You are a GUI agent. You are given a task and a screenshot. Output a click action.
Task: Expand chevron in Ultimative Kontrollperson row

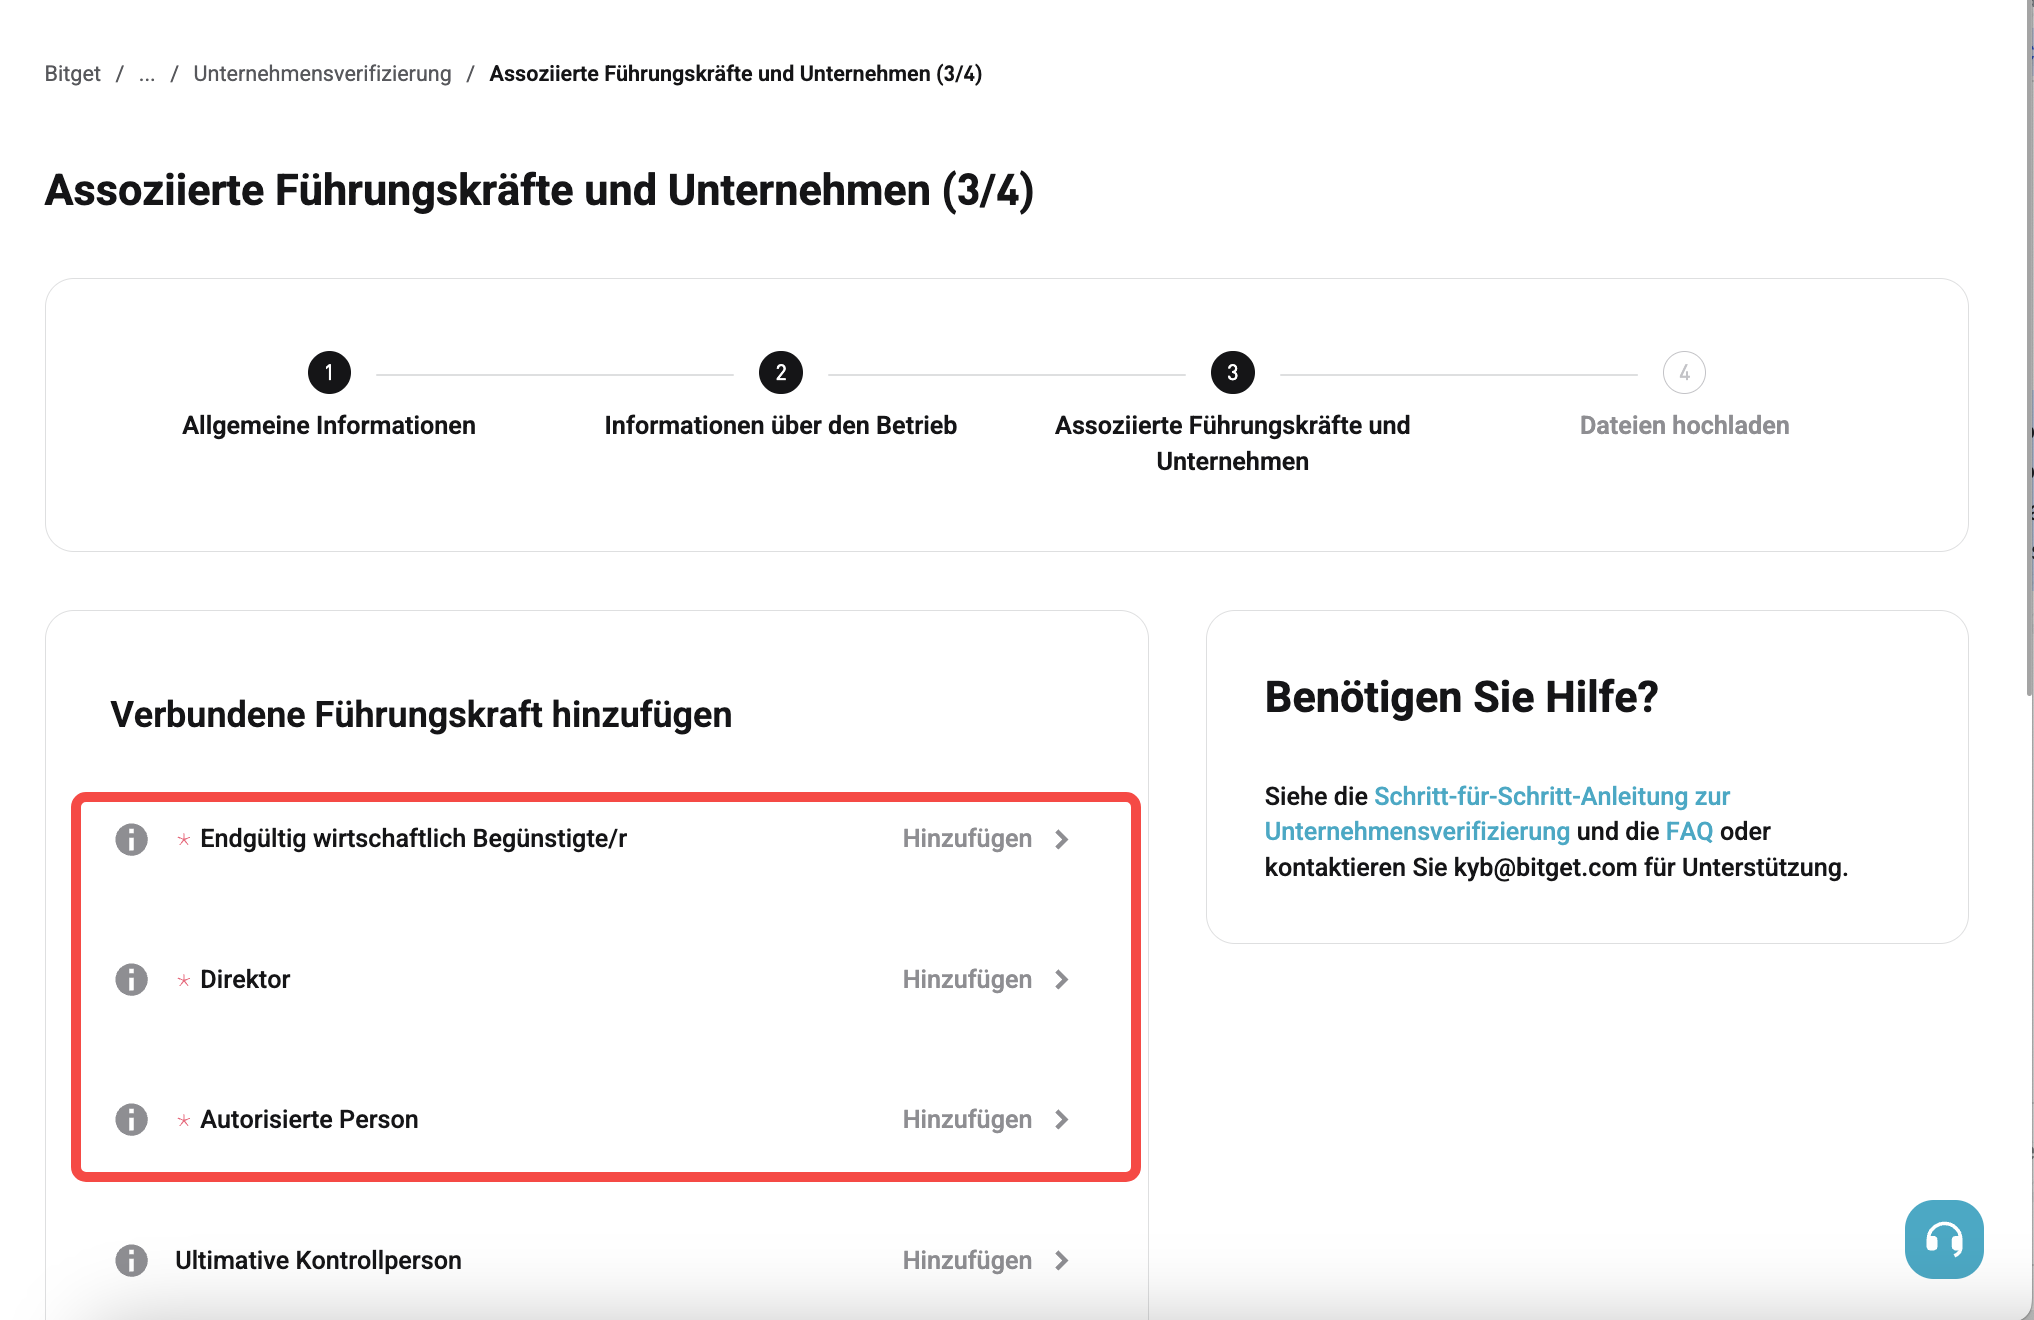click(x=1062, y=1260)
